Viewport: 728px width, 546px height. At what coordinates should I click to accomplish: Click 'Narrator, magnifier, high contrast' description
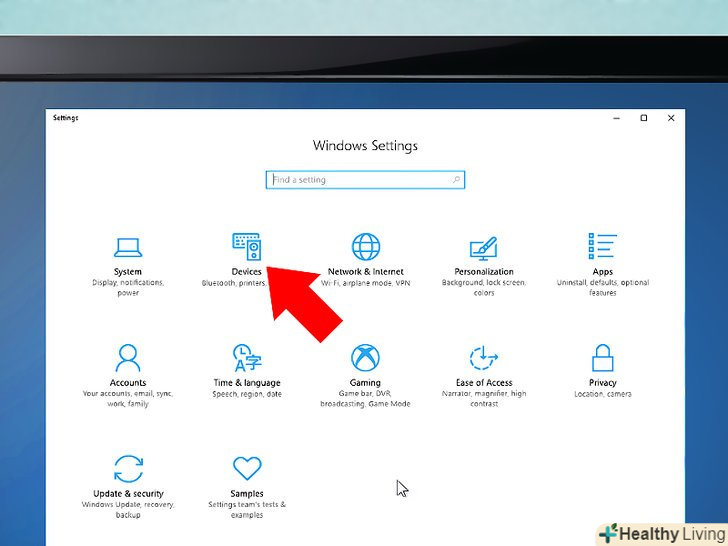pos(484,399)
